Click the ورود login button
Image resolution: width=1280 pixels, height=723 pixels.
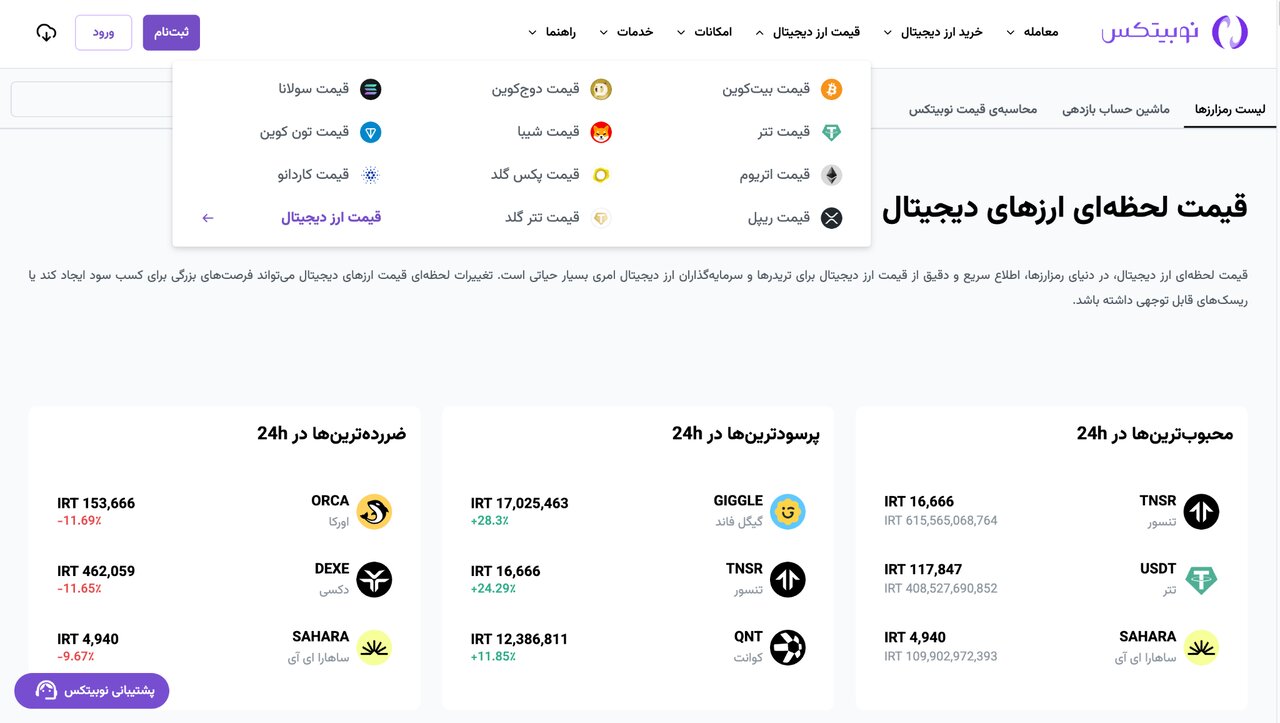(x=103, y=32)
